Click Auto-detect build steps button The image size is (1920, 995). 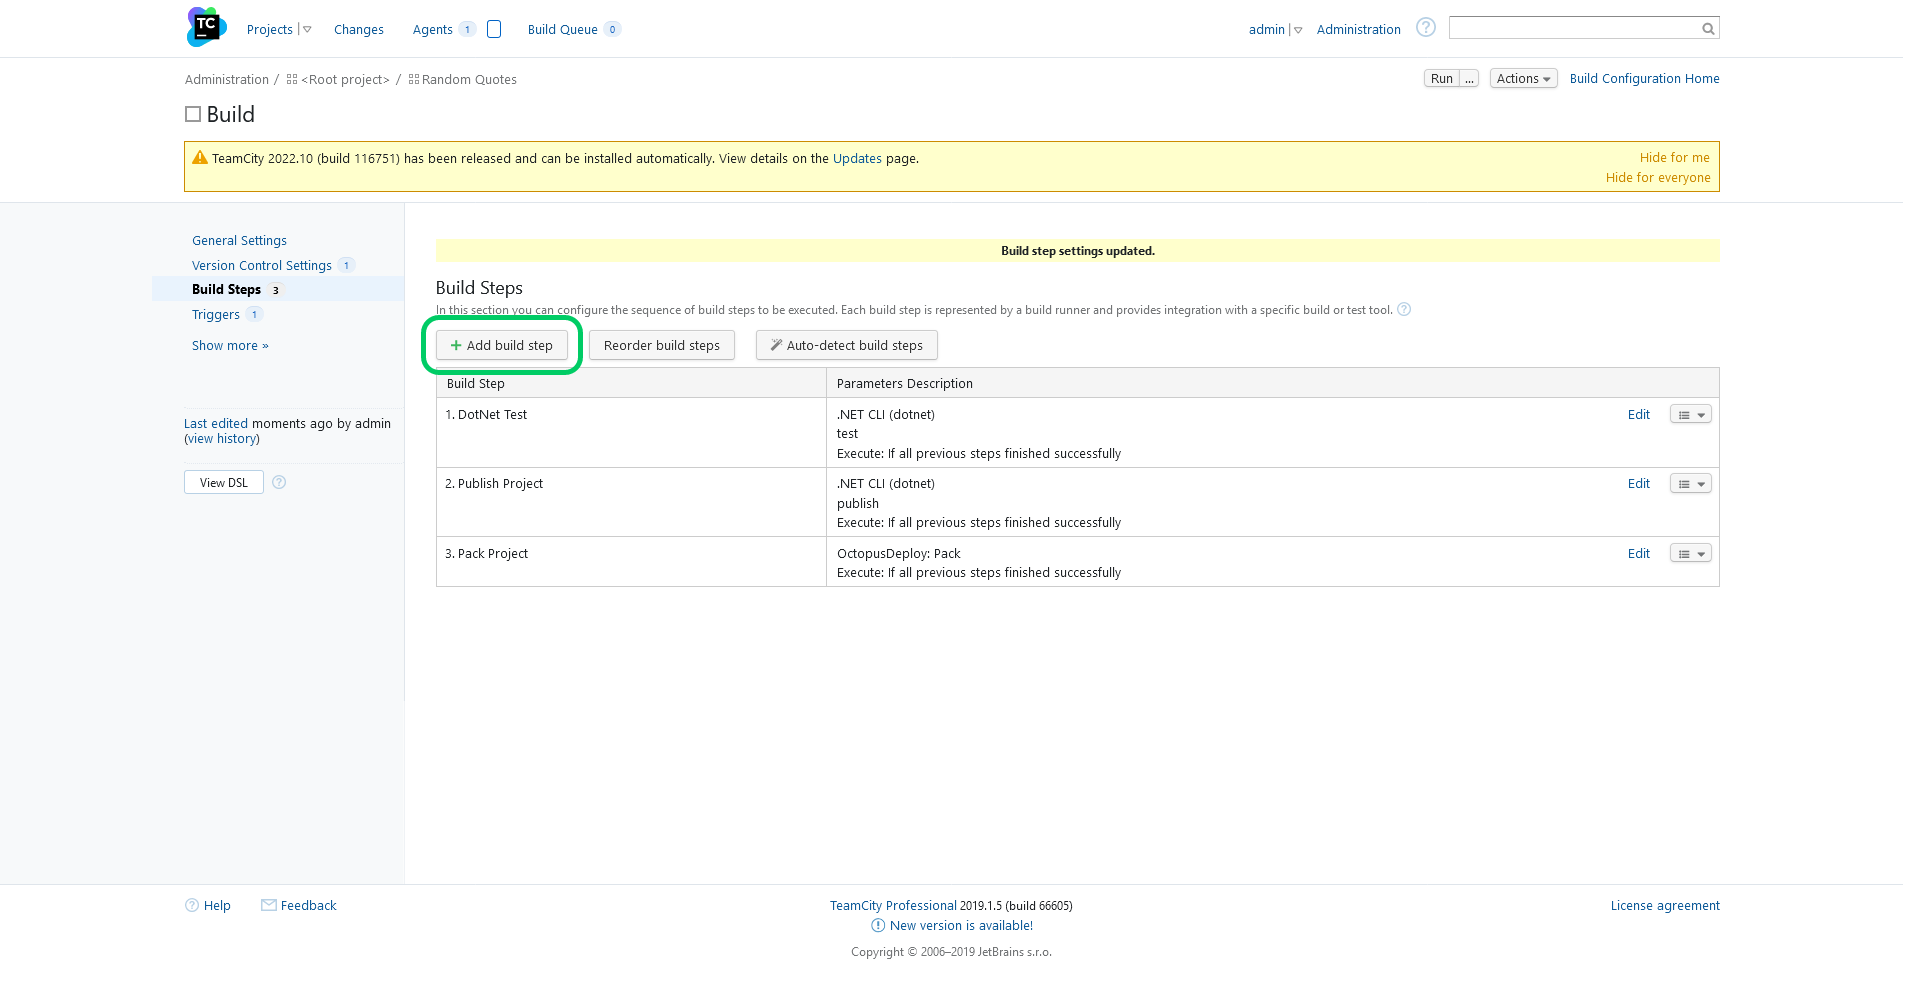tap(847, 345)
